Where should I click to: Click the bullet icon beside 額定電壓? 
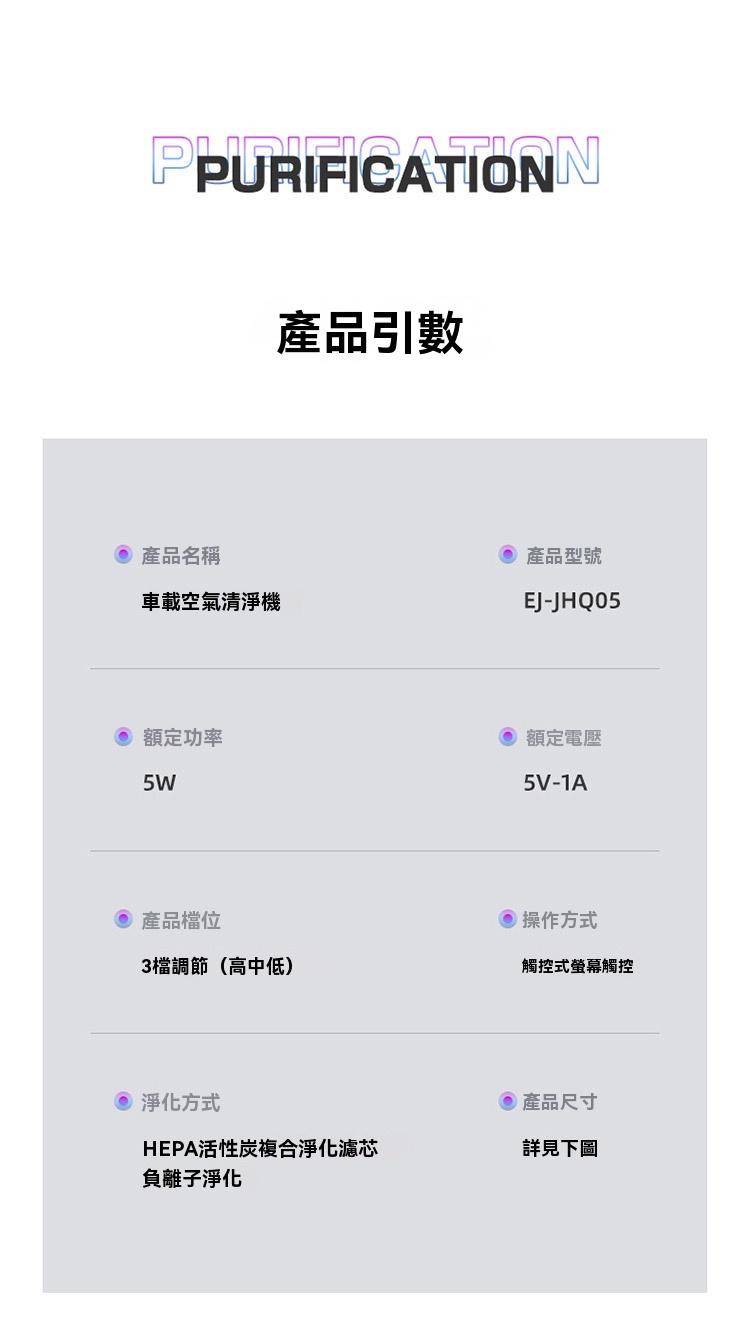click(508, 737)
